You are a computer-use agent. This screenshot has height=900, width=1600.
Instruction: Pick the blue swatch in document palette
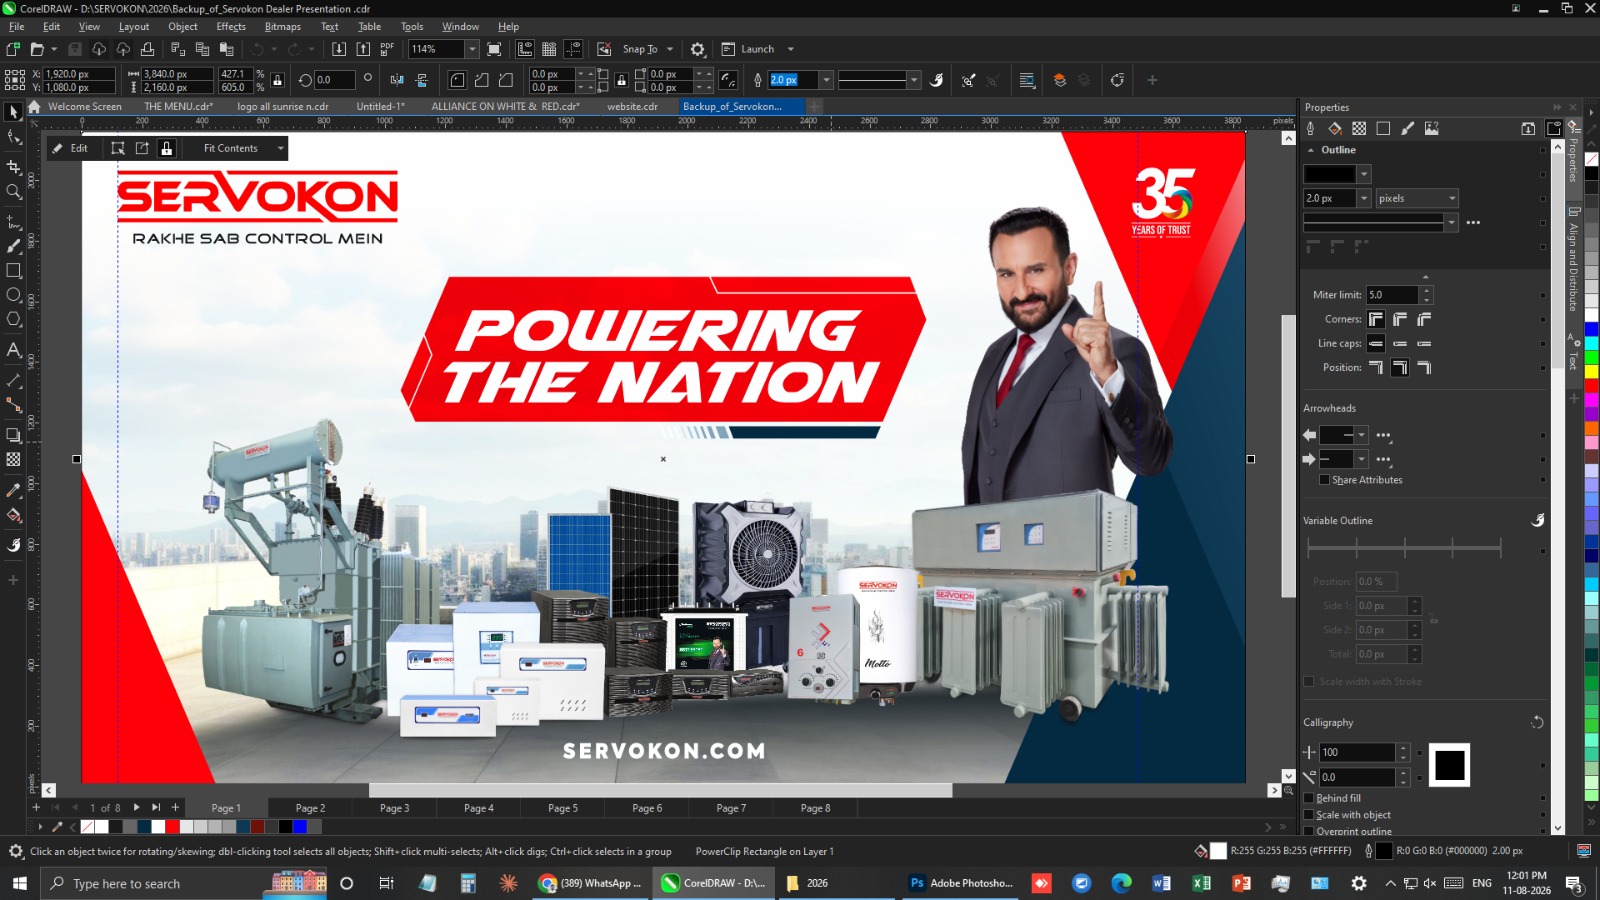point(299,827)
